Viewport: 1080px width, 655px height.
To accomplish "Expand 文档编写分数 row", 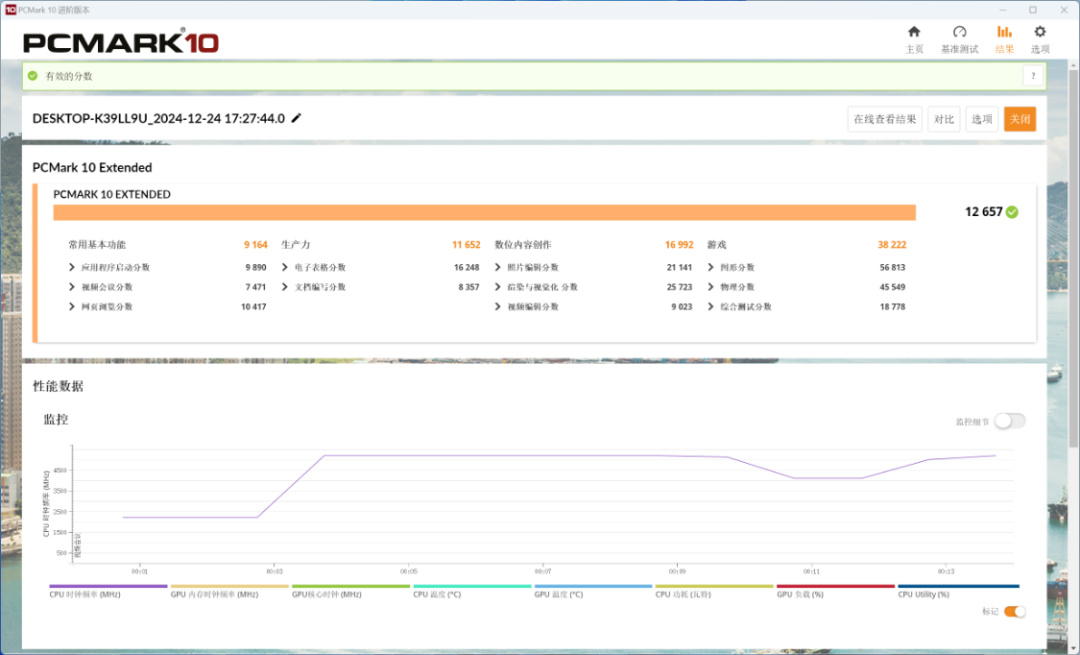I will 284,287.
